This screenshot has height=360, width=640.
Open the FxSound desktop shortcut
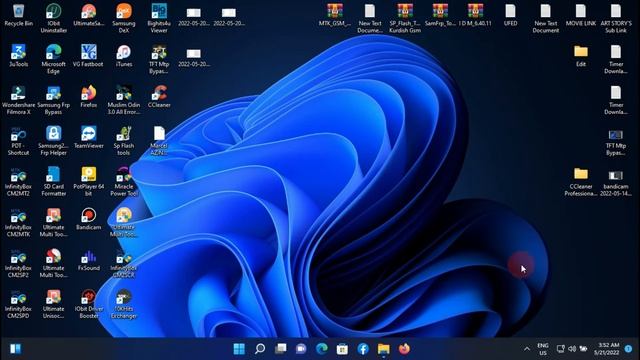coord(89,260)
